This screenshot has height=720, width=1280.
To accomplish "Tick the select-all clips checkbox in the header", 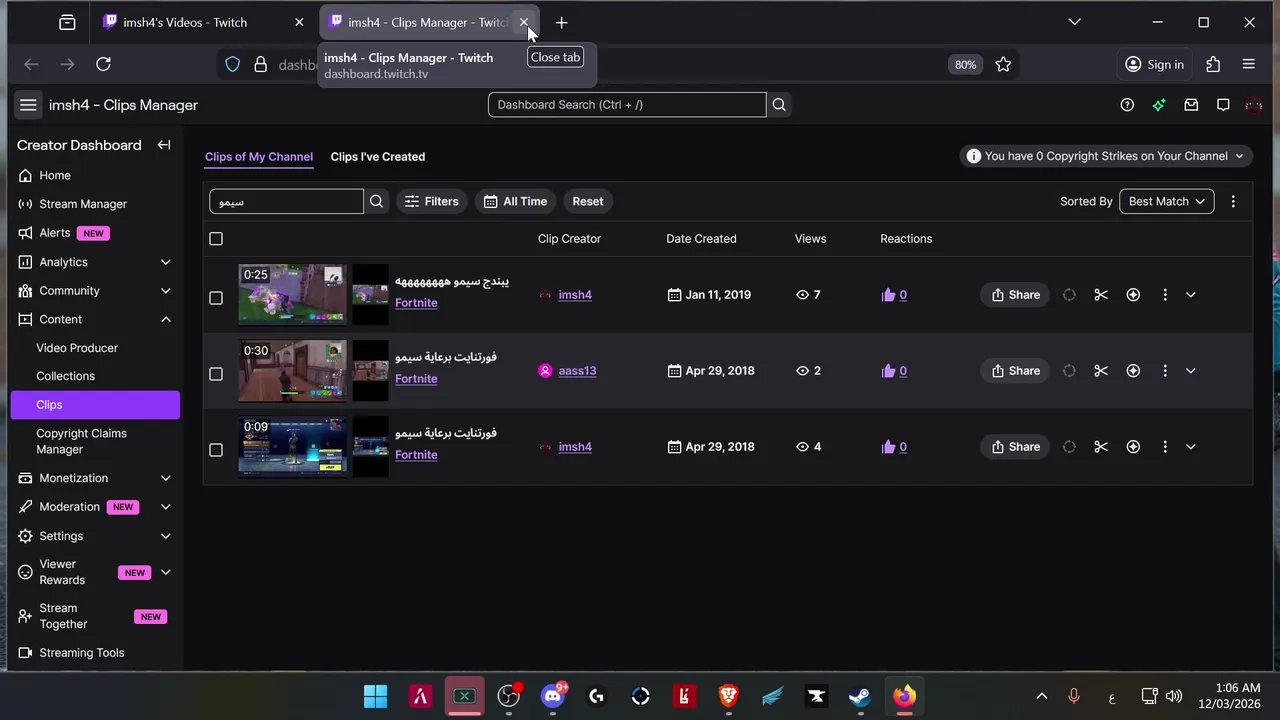I will (216, 239).
